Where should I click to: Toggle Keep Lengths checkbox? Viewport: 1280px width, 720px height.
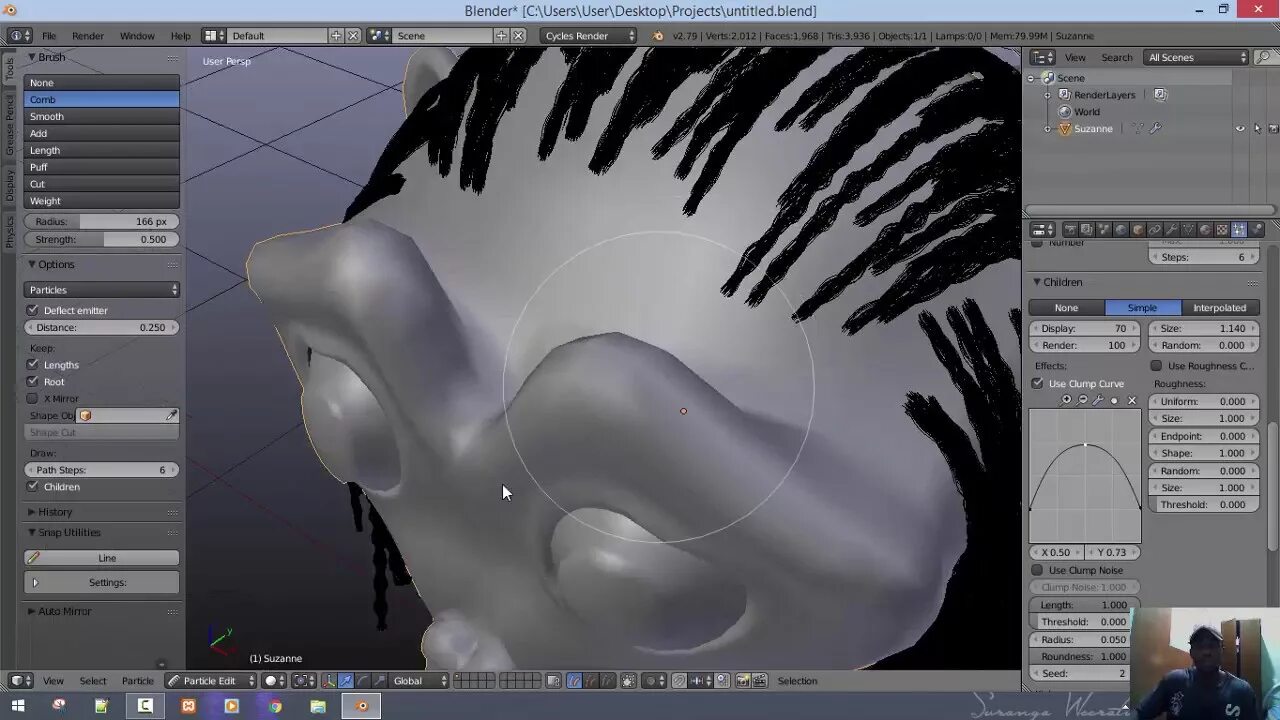click(x=33, y=365)
